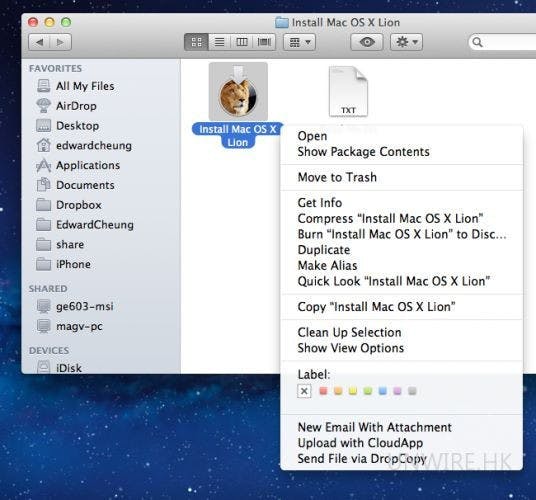The height and width of the screenshot is (500, 536).
Task: Switch to Cover Flow view
Action: click(x=264, y=42)
